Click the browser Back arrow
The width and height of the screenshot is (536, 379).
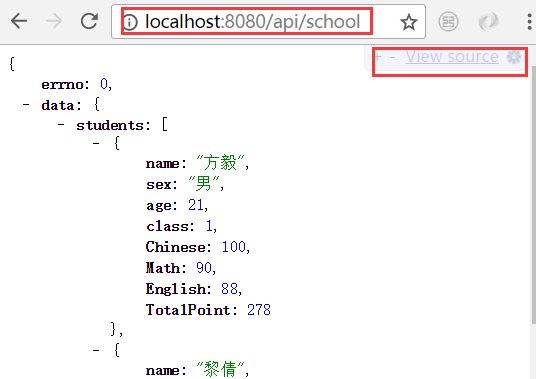click(x=19, y=21)
